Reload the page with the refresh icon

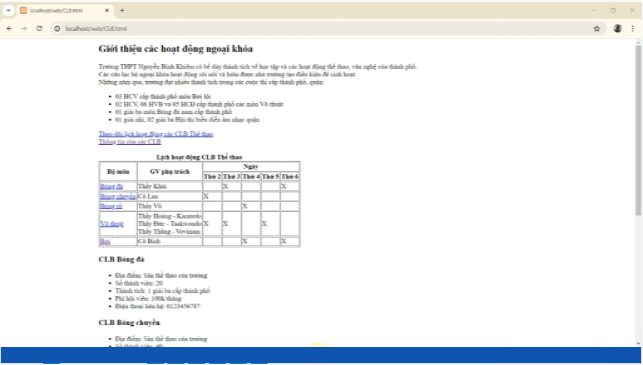pyautogui.click(x=39, y=29)
